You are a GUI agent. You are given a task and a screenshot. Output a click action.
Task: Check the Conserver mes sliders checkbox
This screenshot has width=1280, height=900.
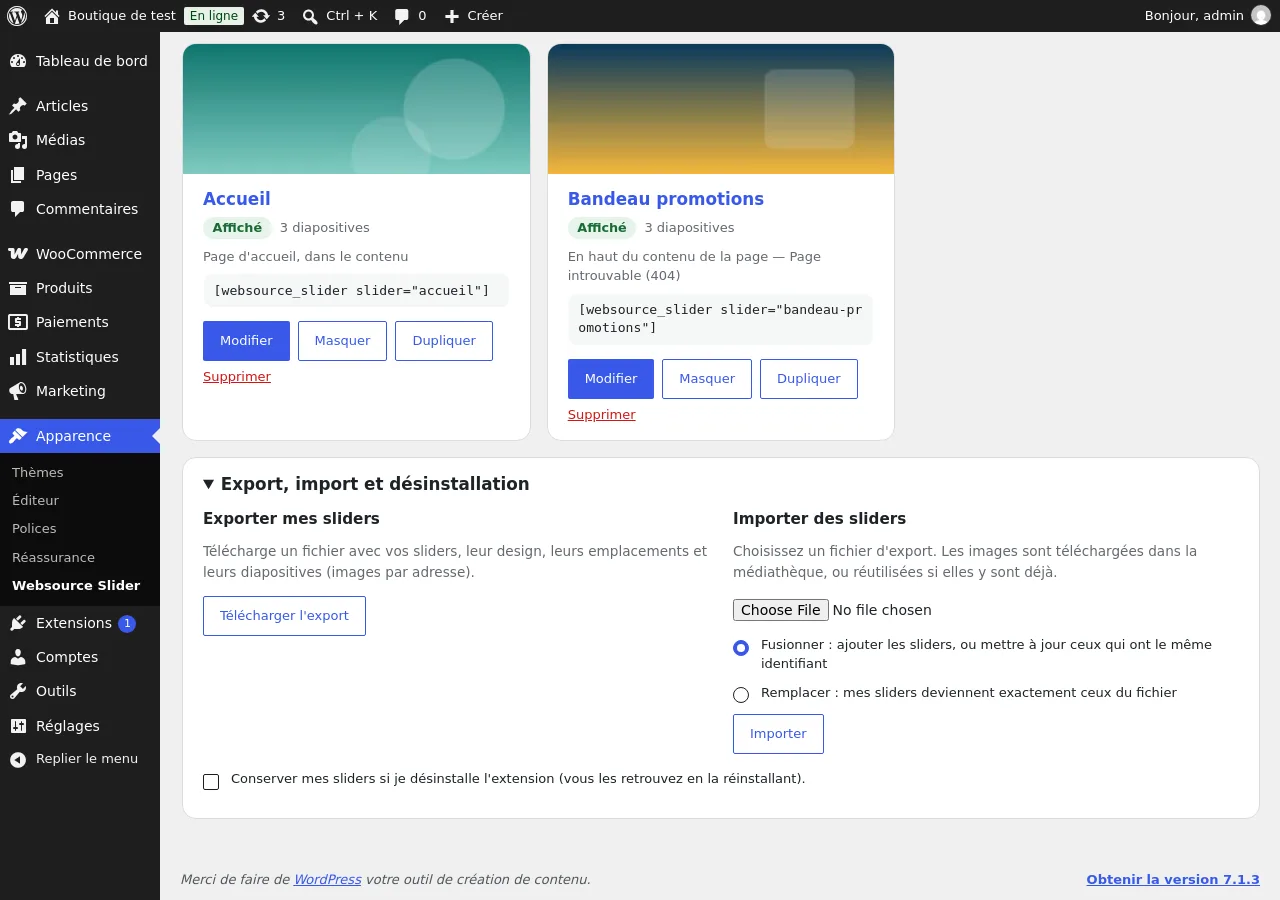click(211, 782)
